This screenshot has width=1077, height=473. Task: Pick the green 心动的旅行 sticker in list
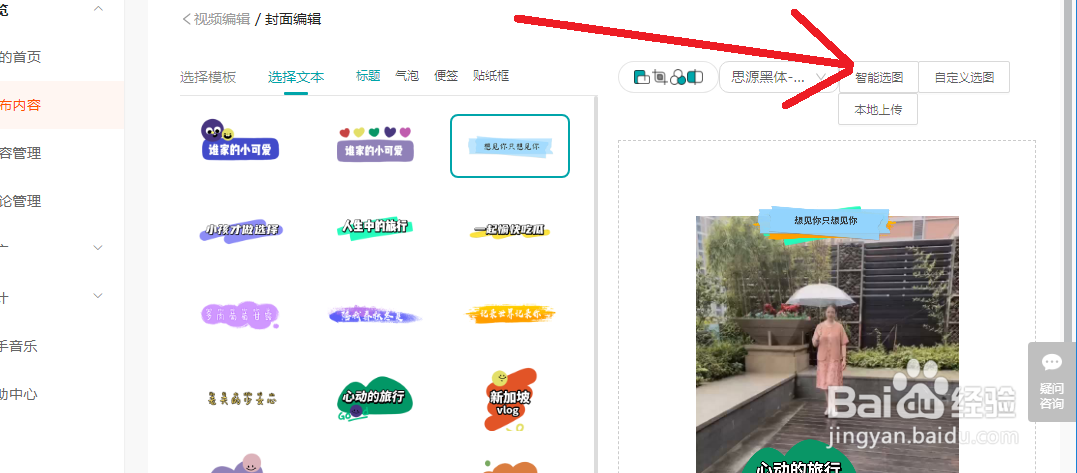(375, 398)
